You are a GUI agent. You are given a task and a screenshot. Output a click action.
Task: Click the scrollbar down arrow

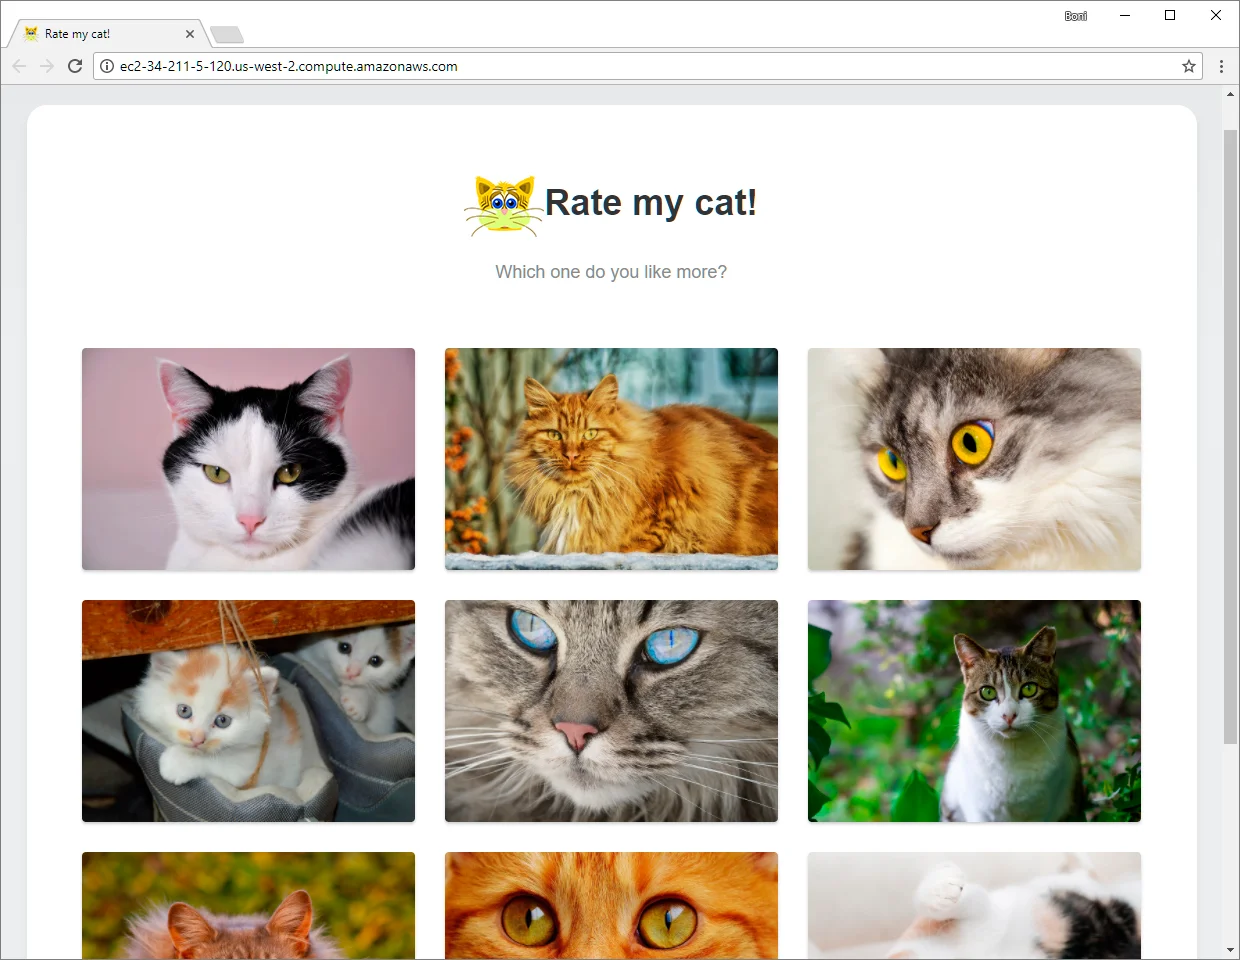1230,950
